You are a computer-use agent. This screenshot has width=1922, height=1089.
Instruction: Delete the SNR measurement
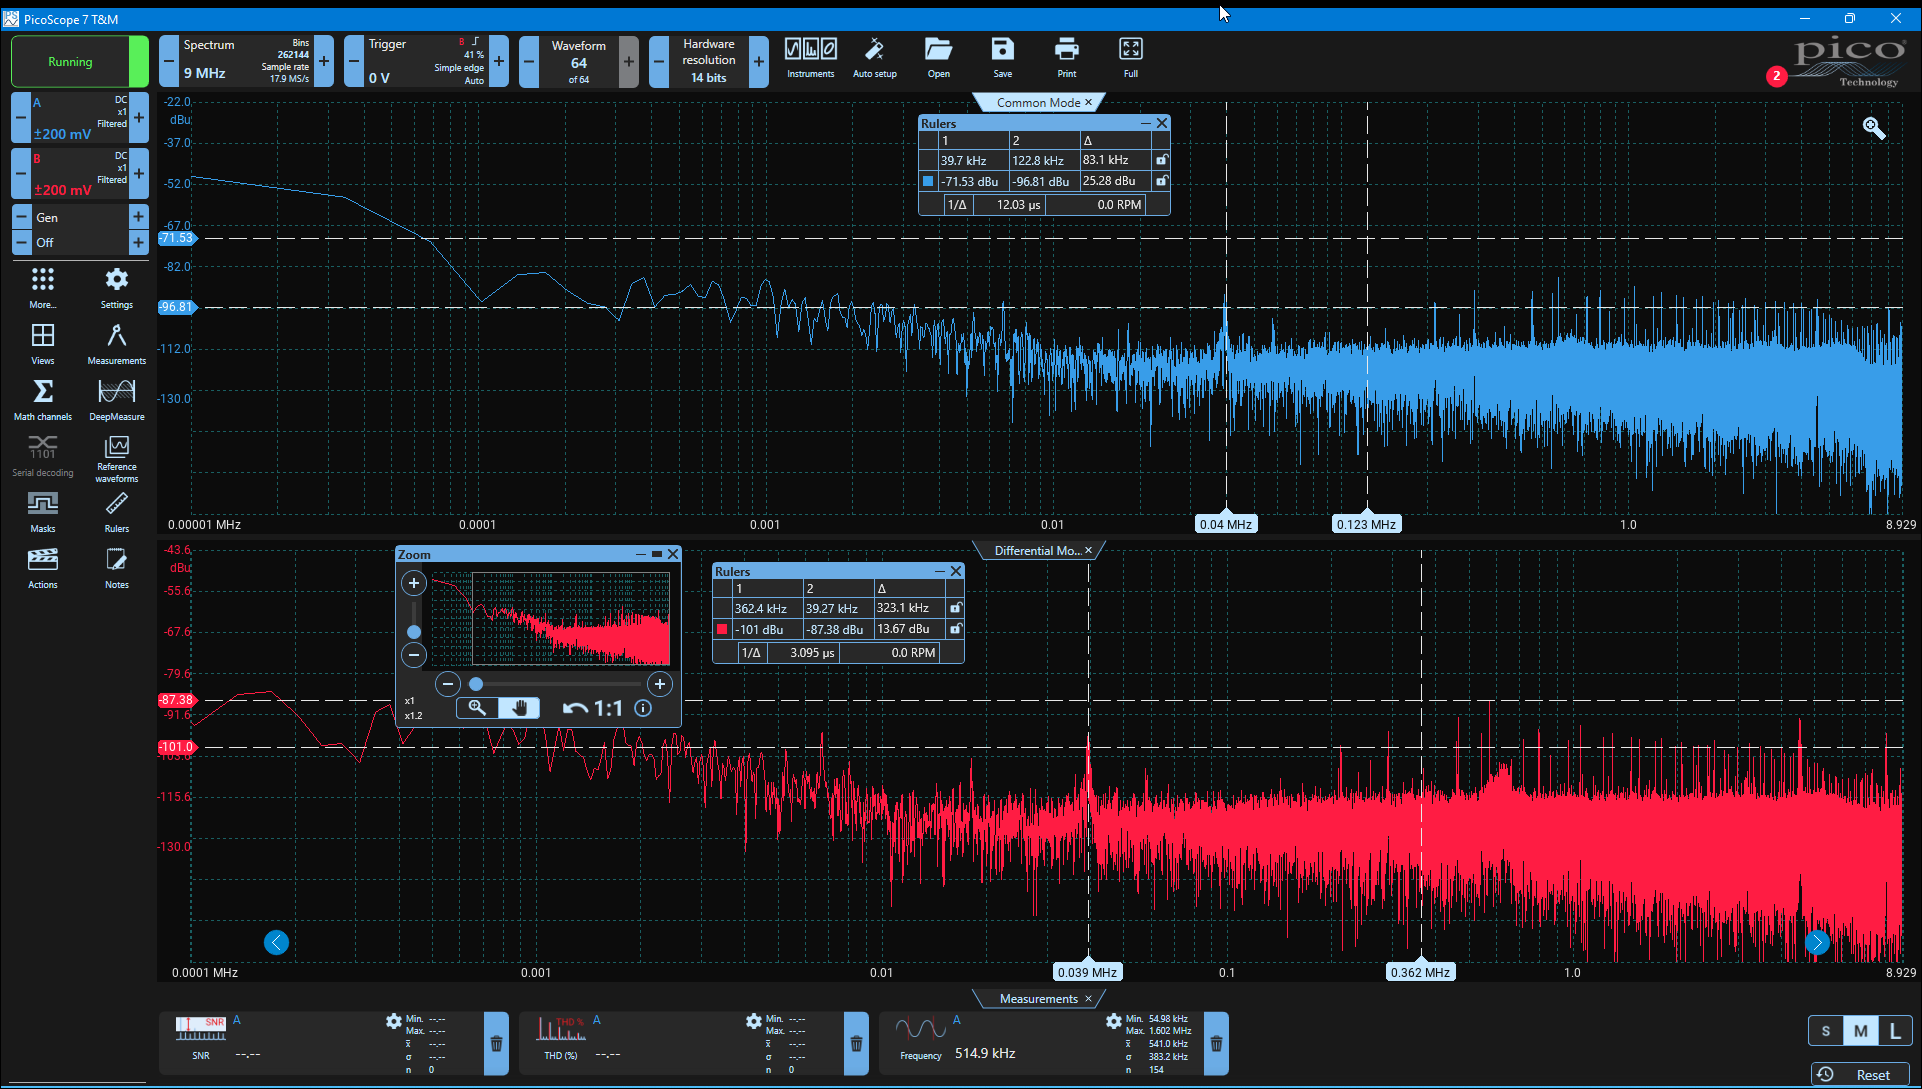(496, 1044)
